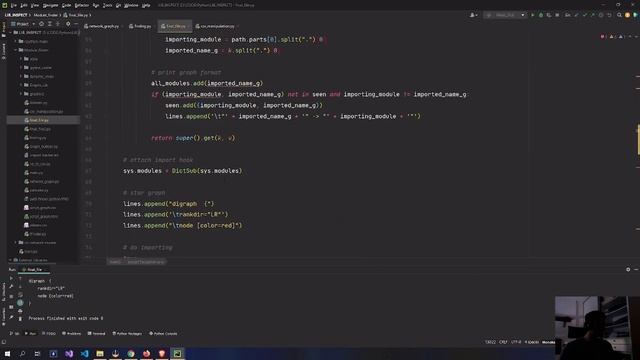The width and height of the screenshot is (640, 360).
Task: Click the green Run button in toolbar
Action: point(533,15)
